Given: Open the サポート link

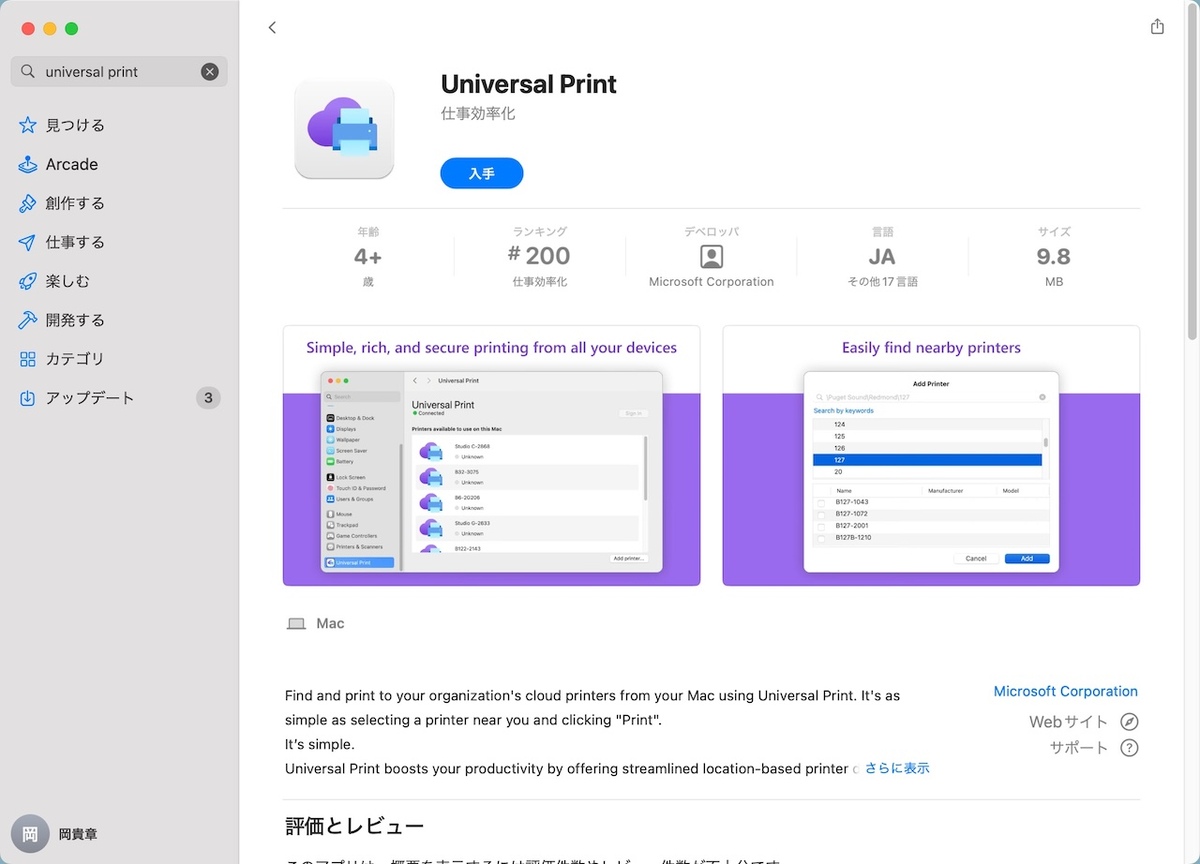Looking at the screenshot, I should pos(1078,748).
